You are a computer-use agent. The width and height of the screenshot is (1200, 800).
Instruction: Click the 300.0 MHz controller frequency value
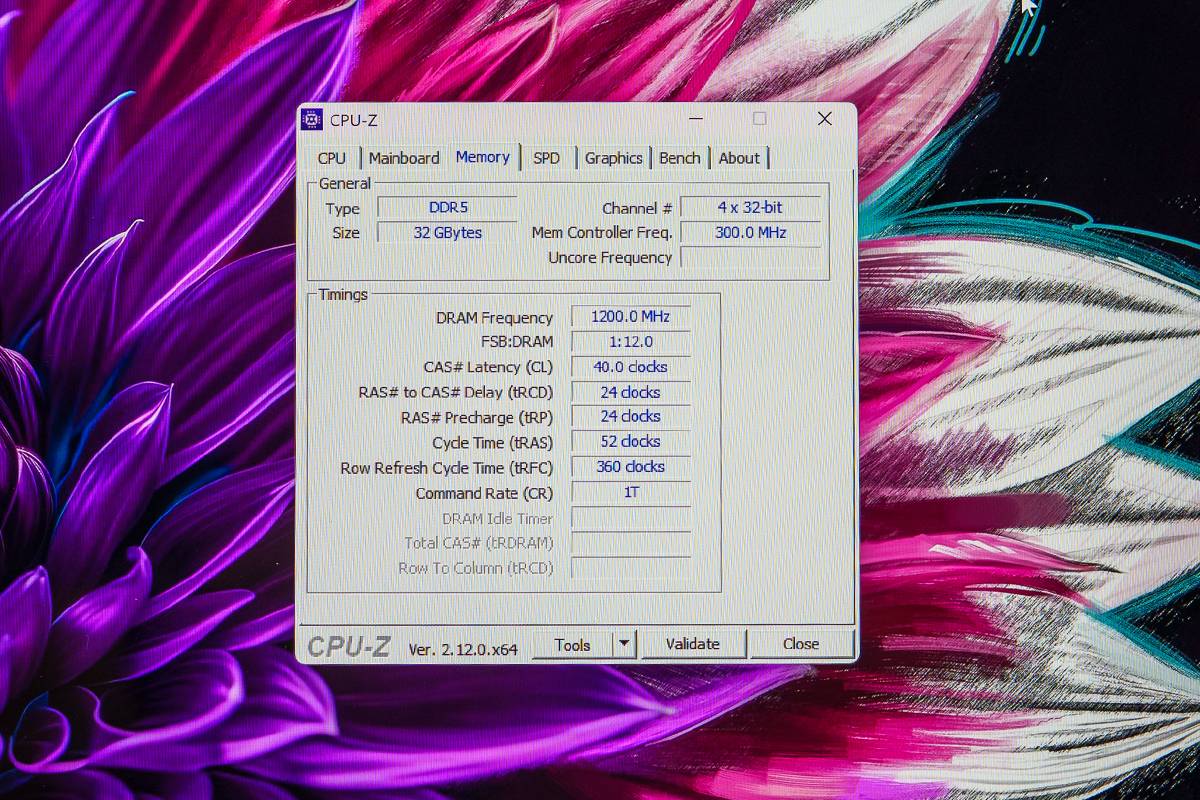point(750,233)
